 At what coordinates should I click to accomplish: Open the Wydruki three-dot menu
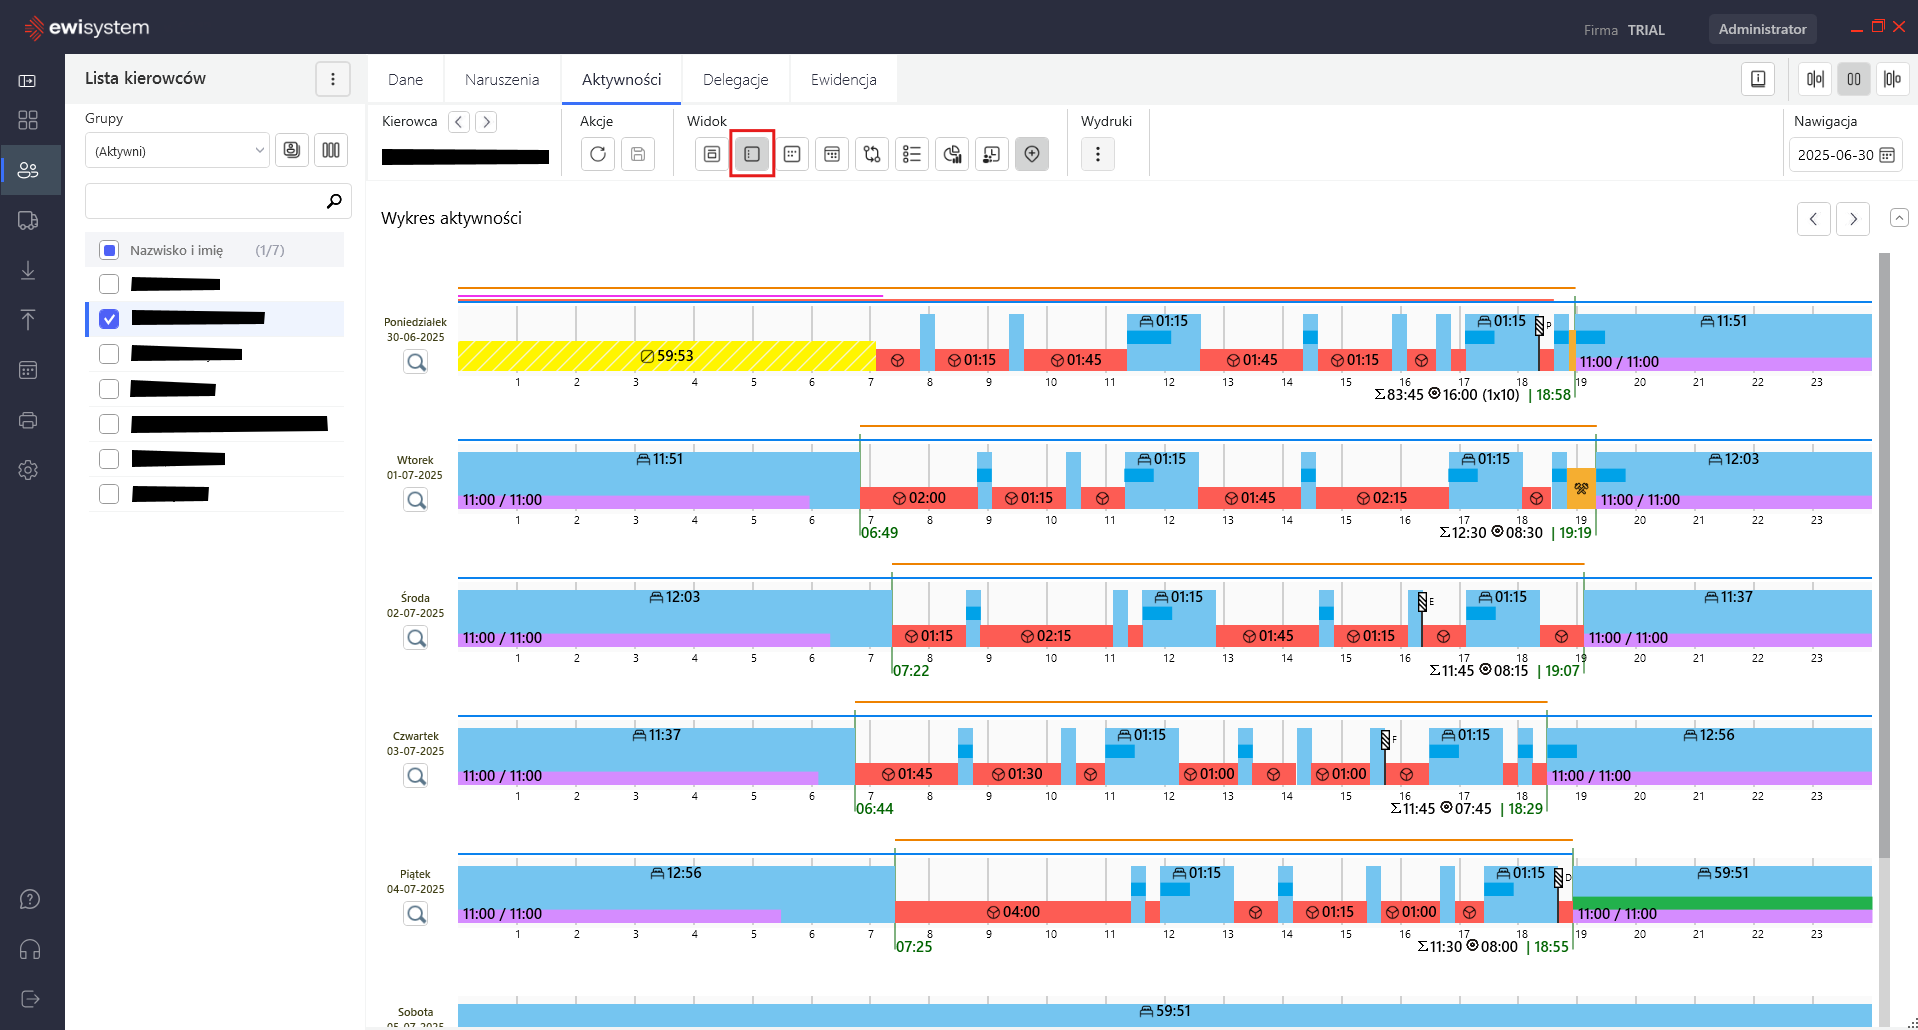[1098, 154]
